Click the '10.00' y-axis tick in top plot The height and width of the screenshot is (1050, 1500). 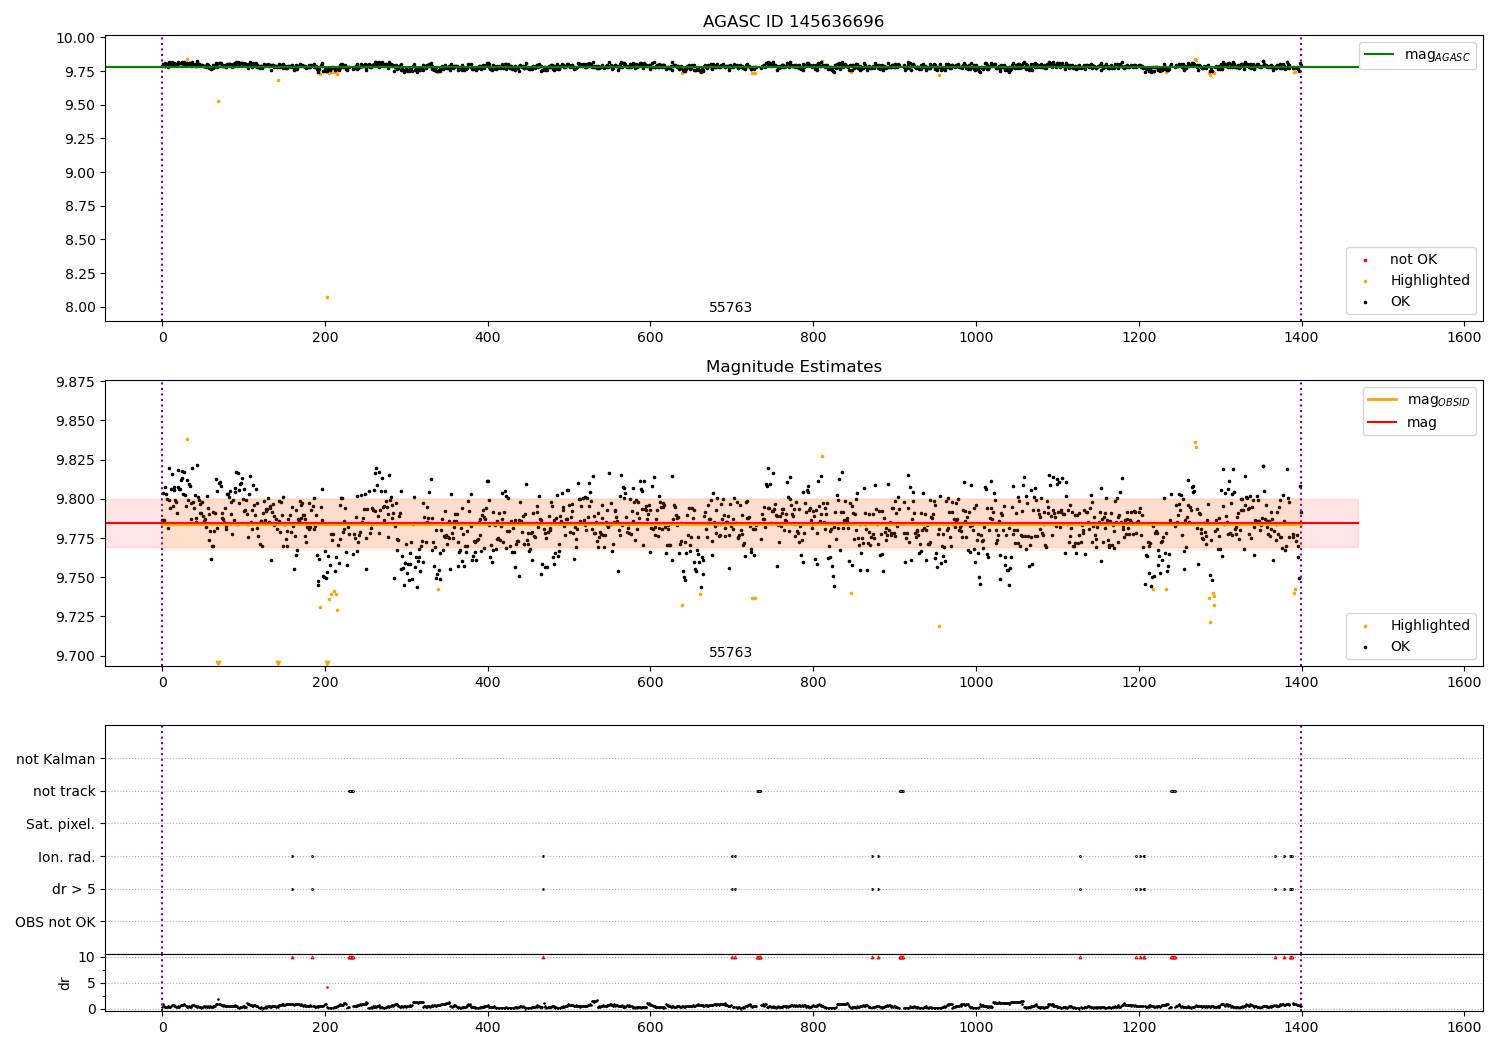(x=77, y=38)
